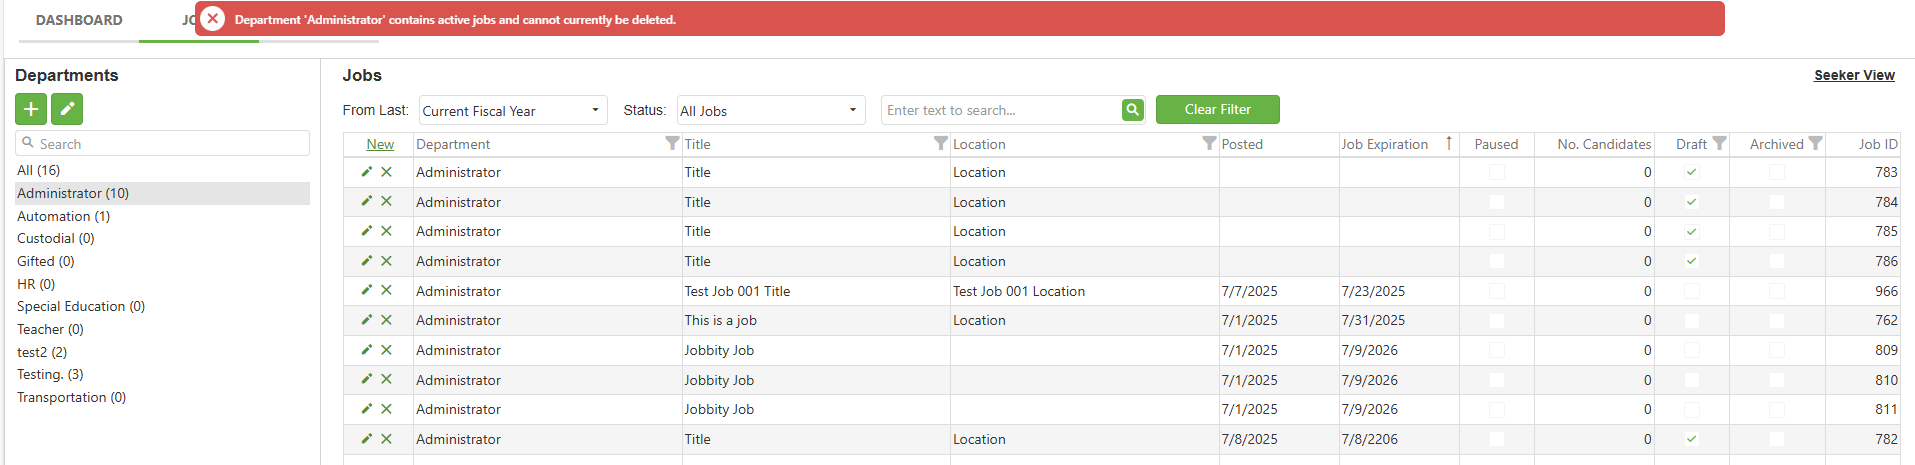Delete job 785 with X icon

point(386,231)
